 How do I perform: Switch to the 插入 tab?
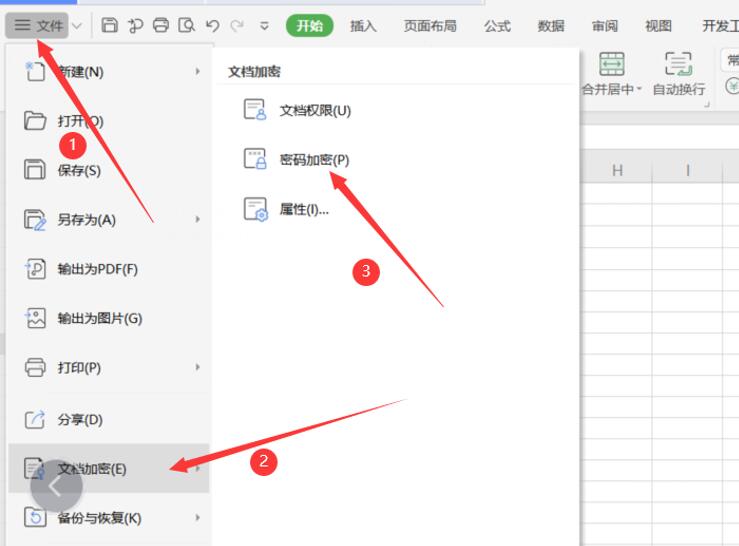pos(363,26)
